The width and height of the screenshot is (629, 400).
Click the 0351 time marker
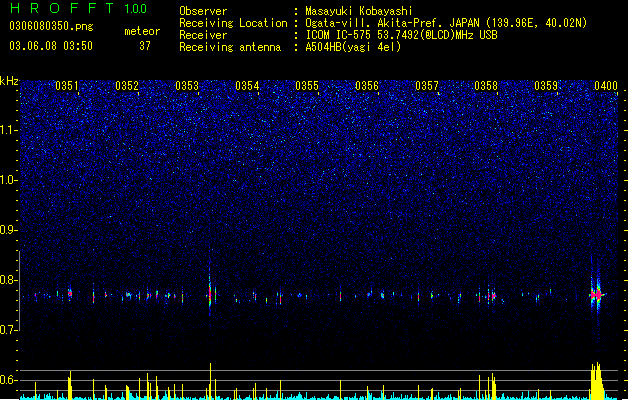pos(67,86)
